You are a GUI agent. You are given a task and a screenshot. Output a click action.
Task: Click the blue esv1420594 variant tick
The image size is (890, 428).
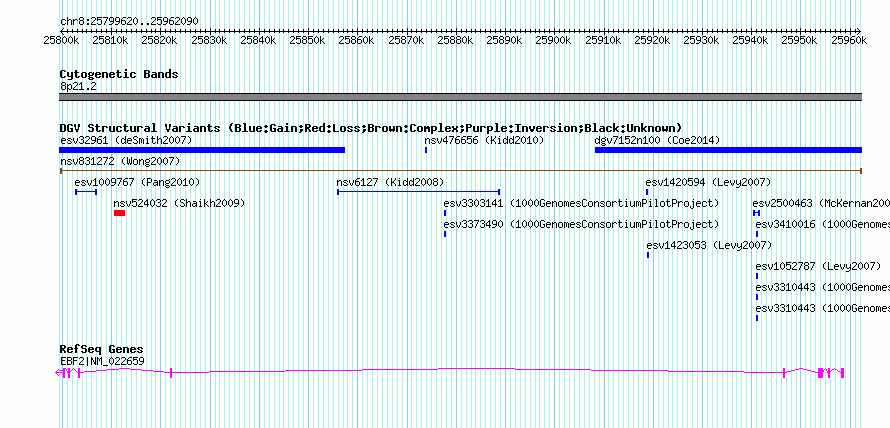pos(647,192)
